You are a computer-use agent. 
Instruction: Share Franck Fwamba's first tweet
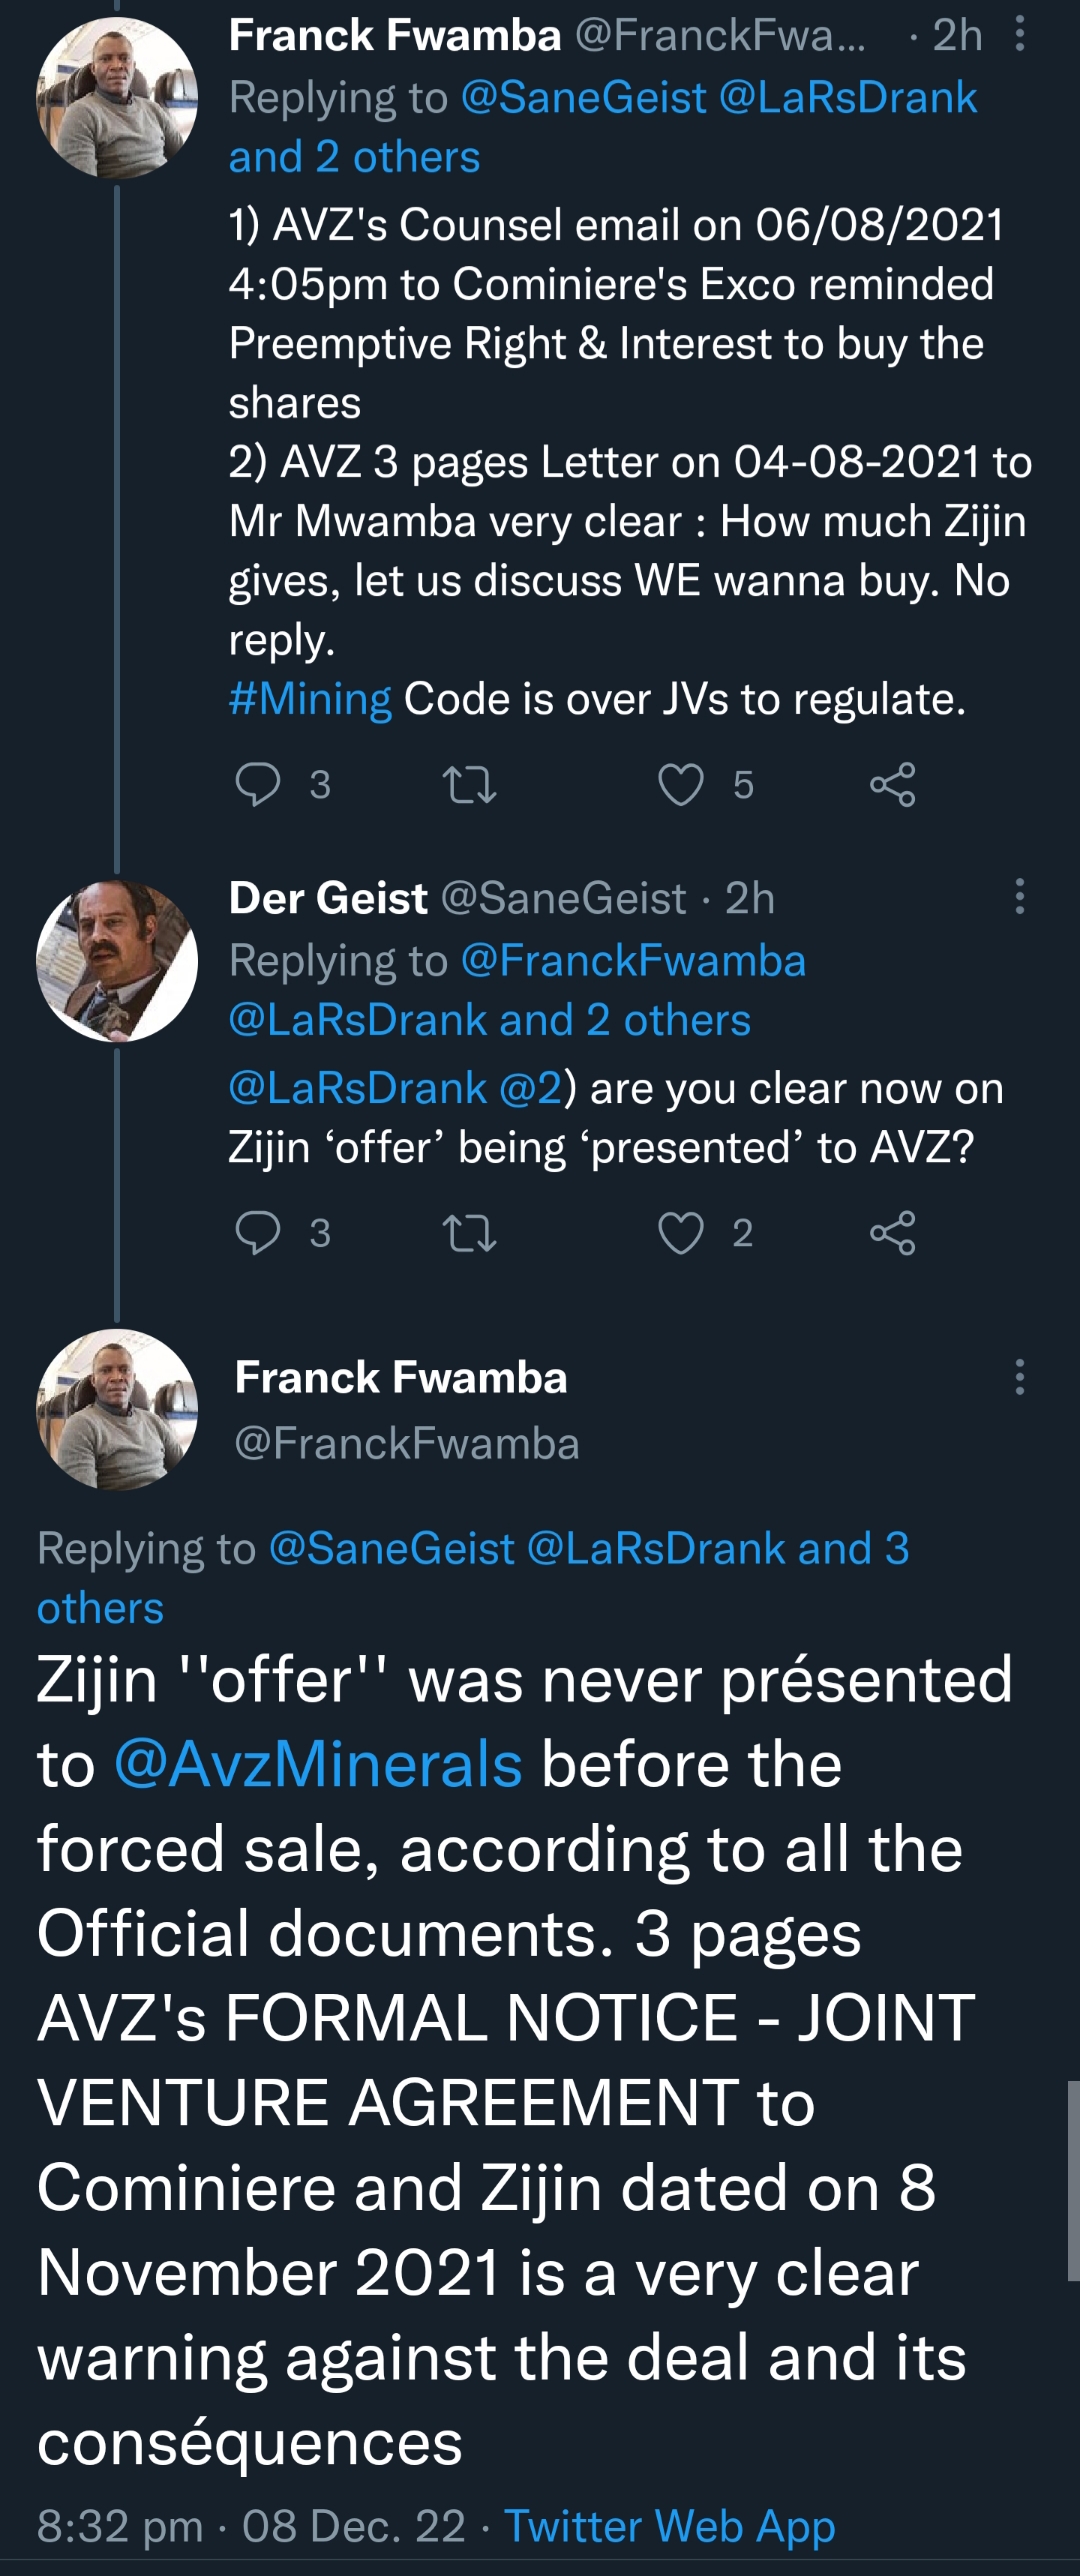coord(892,785)
